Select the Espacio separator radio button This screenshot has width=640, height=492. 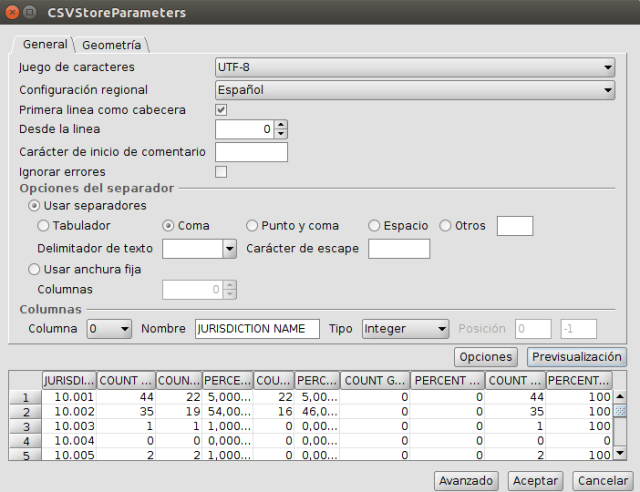pos(375,226)
